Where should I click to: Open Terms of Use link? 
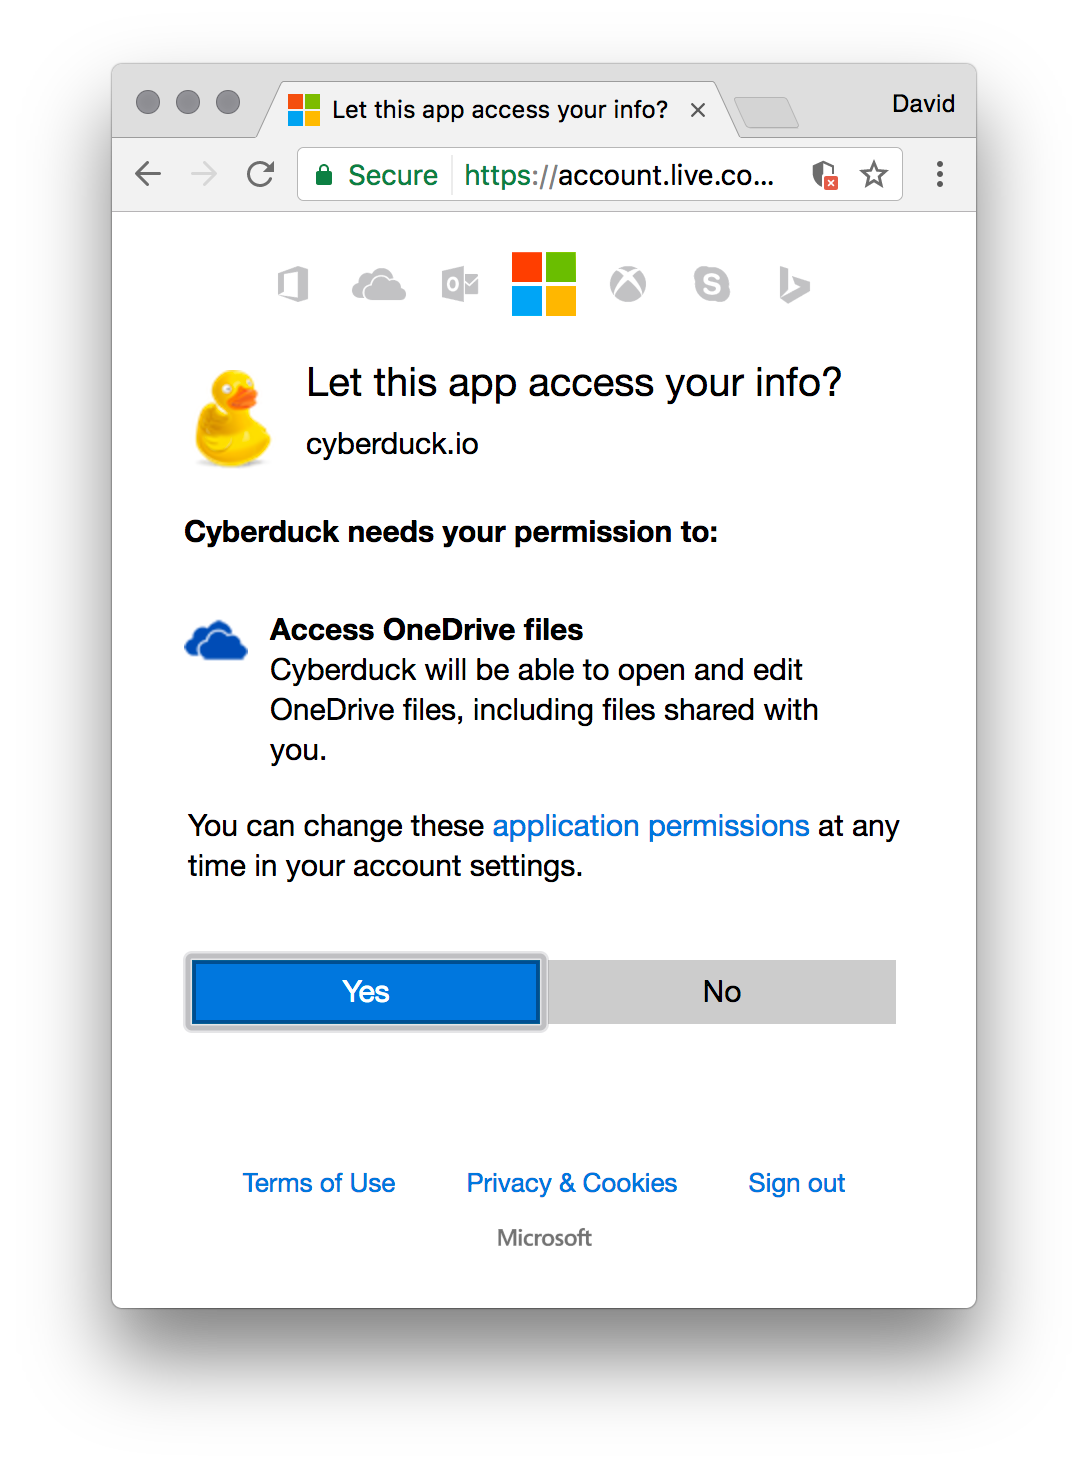pos(319,1183)
